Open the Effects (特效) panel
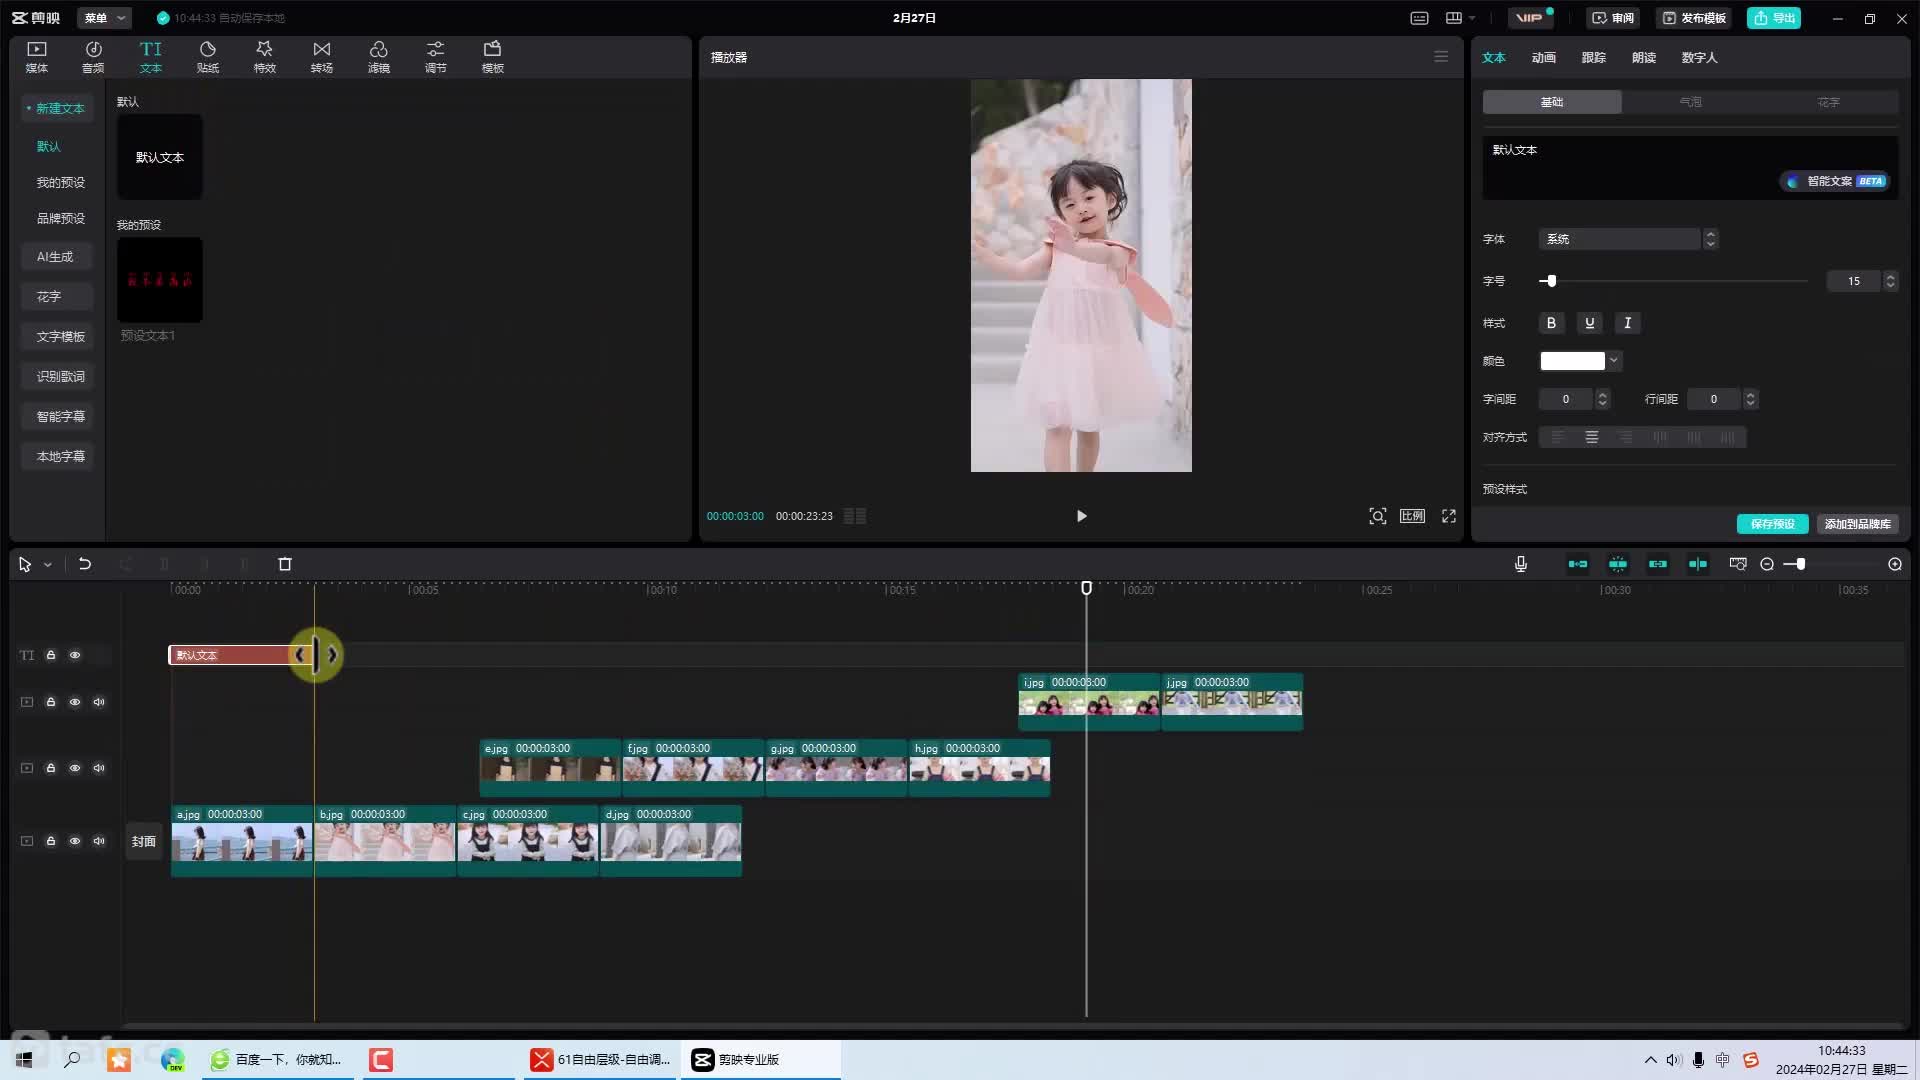The image size is (1920, 1080). click(265, 57)
